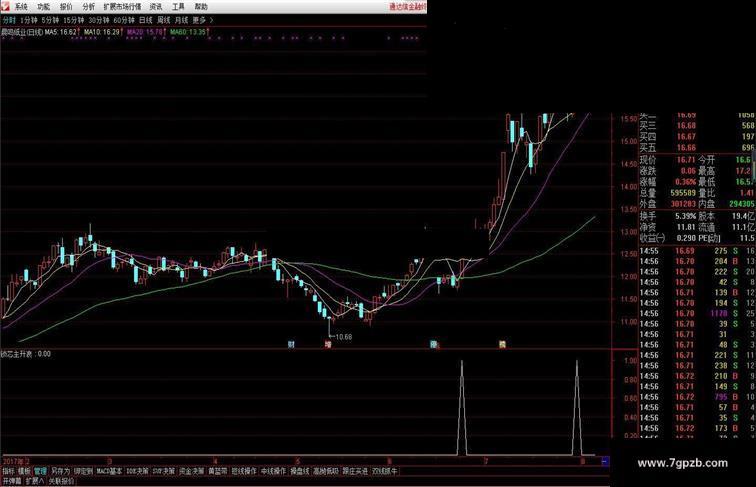Click the 10.68 low price label
The image size is (756, 487).
(344, 337)
